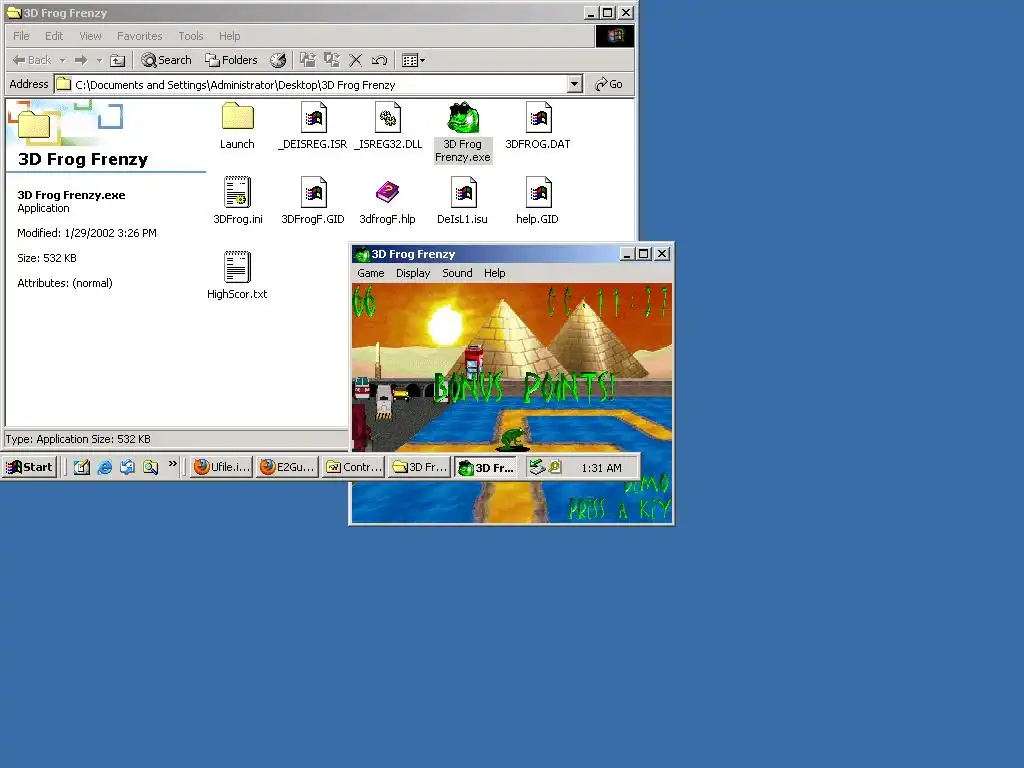Image resolution: width=1024 pixels, height=768 pixels.
Task: Click the Move To toolbar icon
Action: click(308, 60)
